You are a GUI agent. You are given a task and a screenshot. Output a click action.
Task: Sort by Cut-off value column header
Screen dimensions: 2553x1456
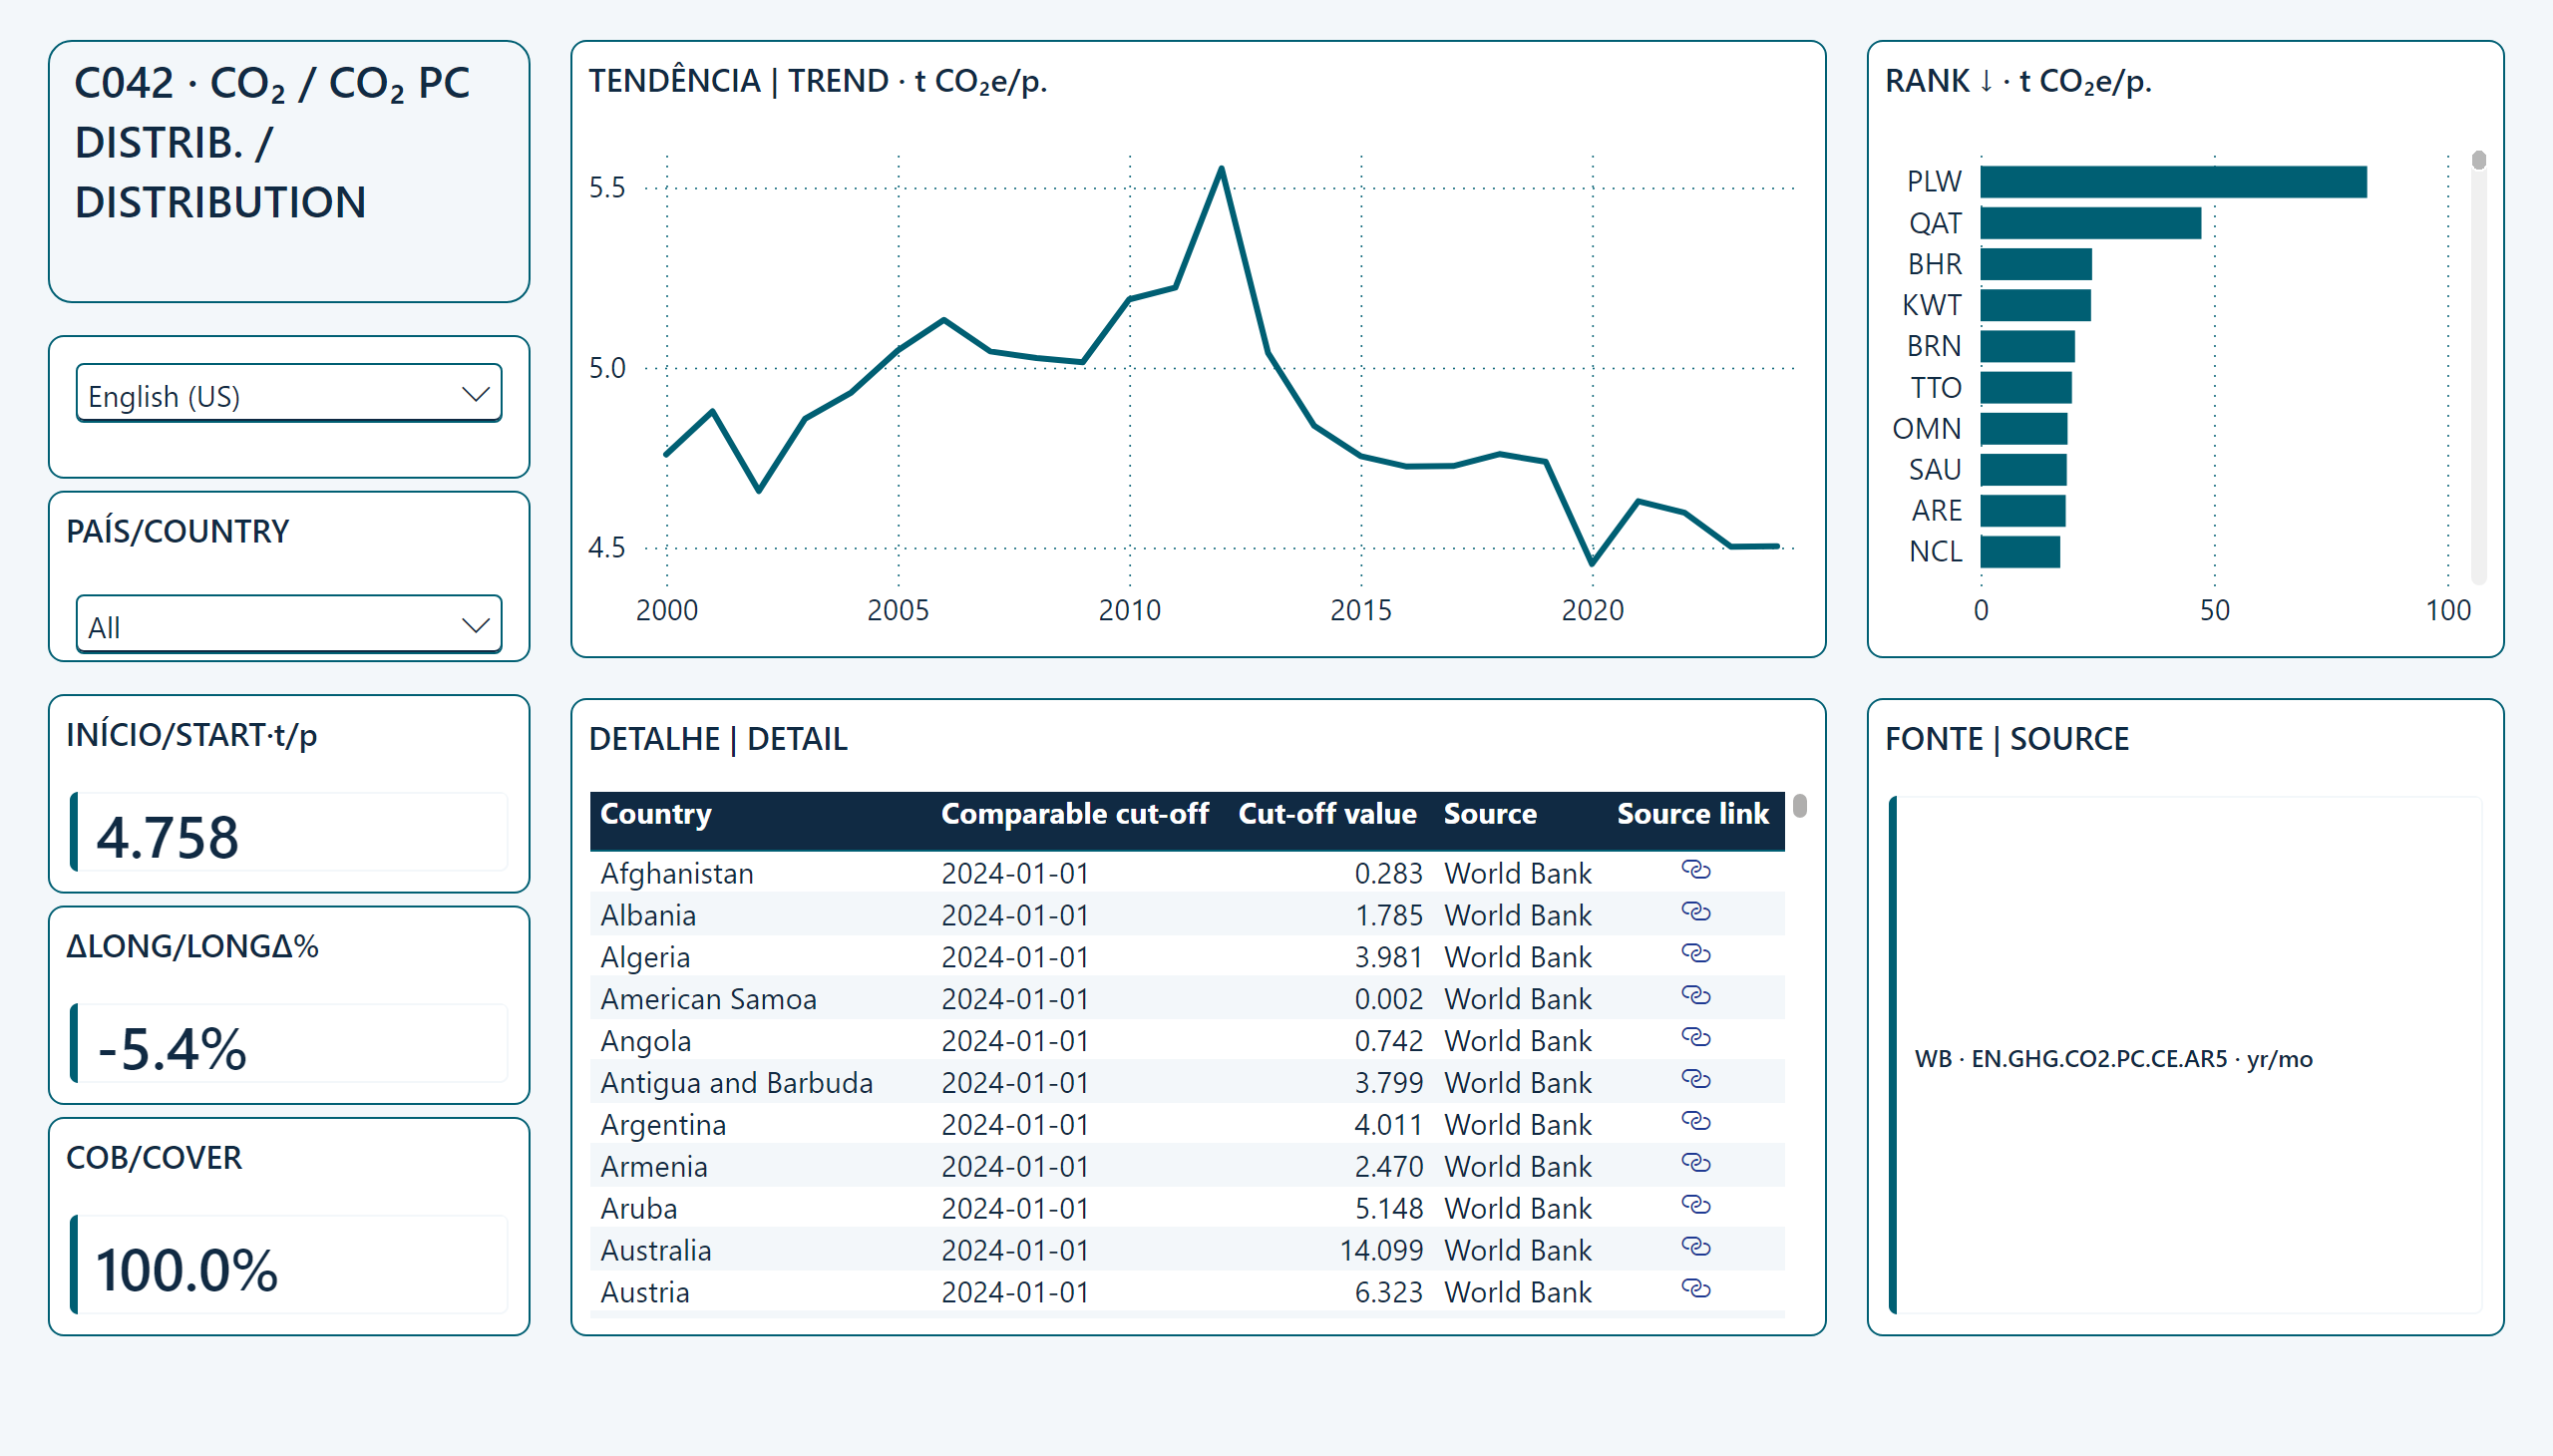pyautogui.click(x=1327, y=814)
